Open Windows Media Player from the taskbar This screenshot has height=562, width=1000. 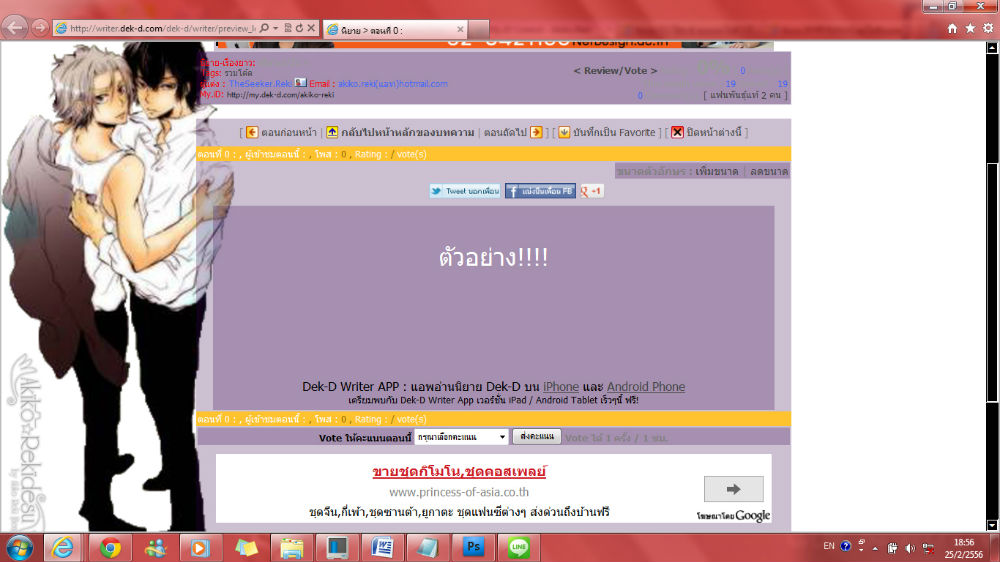point(200,548)
